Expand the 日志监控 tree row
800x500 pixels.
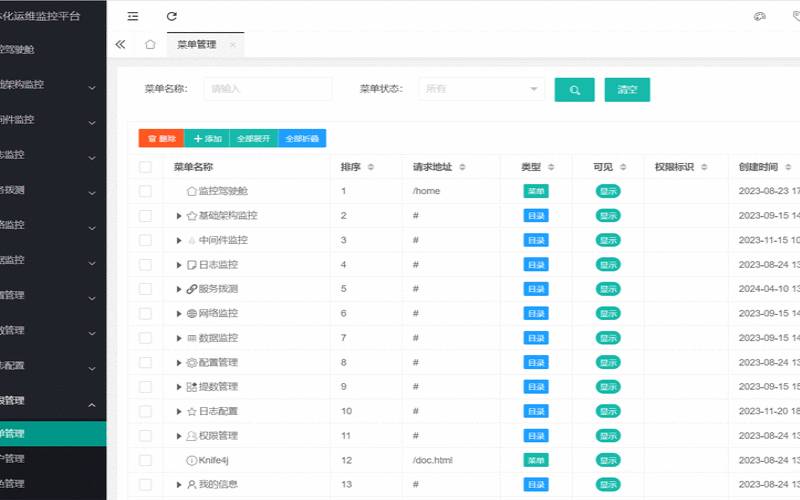179,265
